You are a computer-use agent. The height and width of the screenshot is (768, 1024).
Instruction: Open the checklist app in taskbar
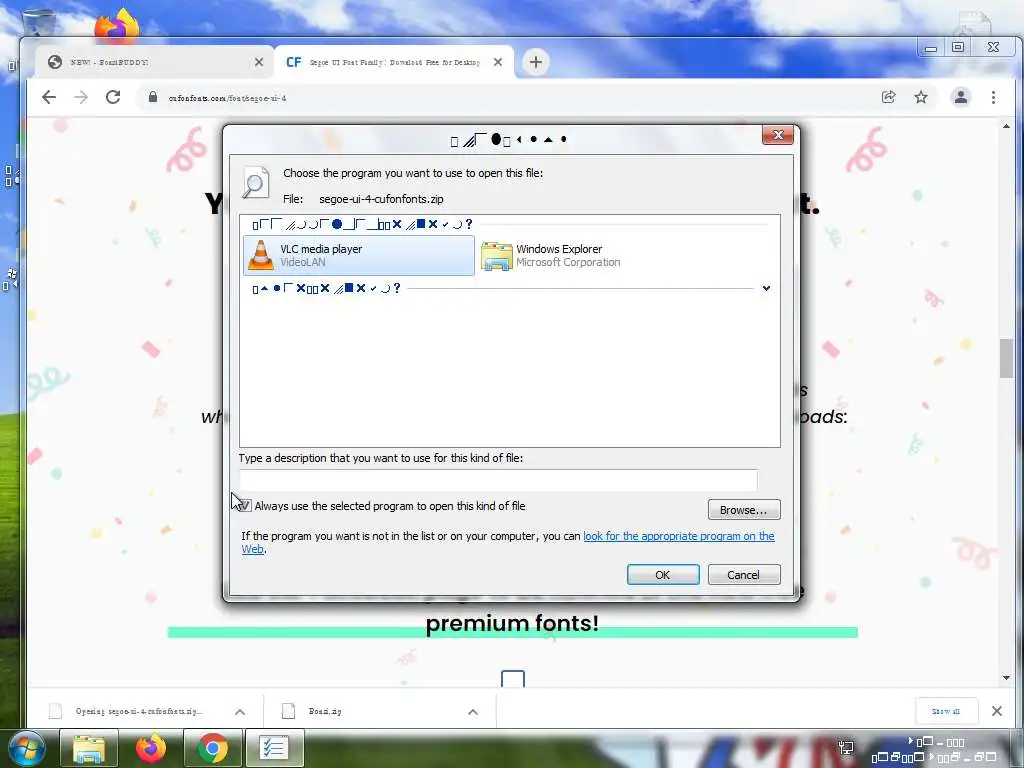tap(274, 748)
